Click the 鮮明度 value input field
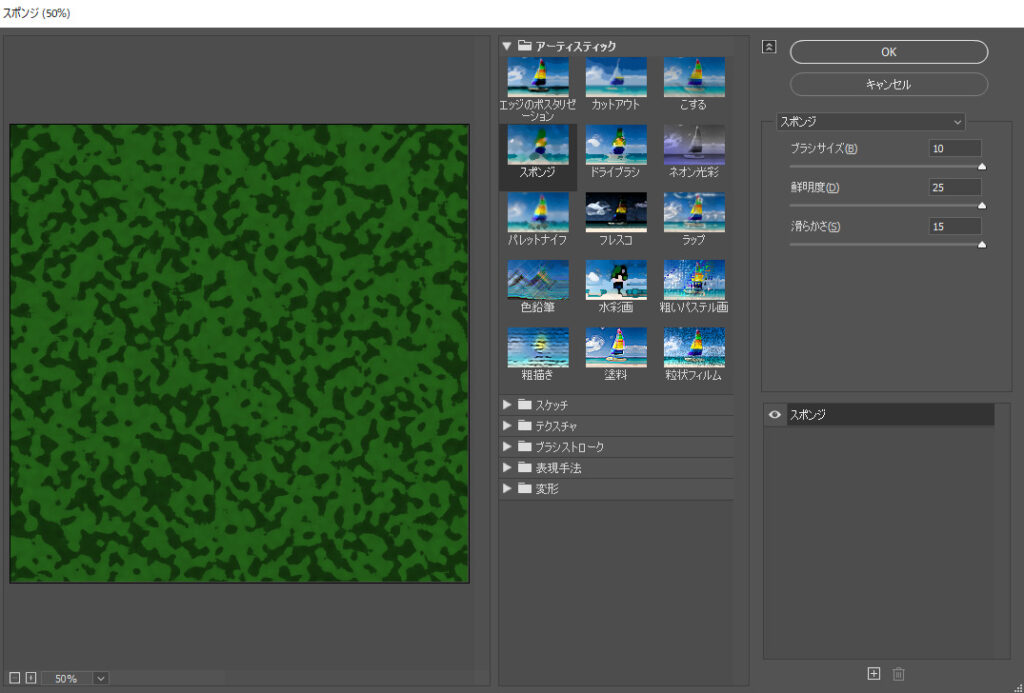Viewport: 1024px width, 693px height. [954, 187]
